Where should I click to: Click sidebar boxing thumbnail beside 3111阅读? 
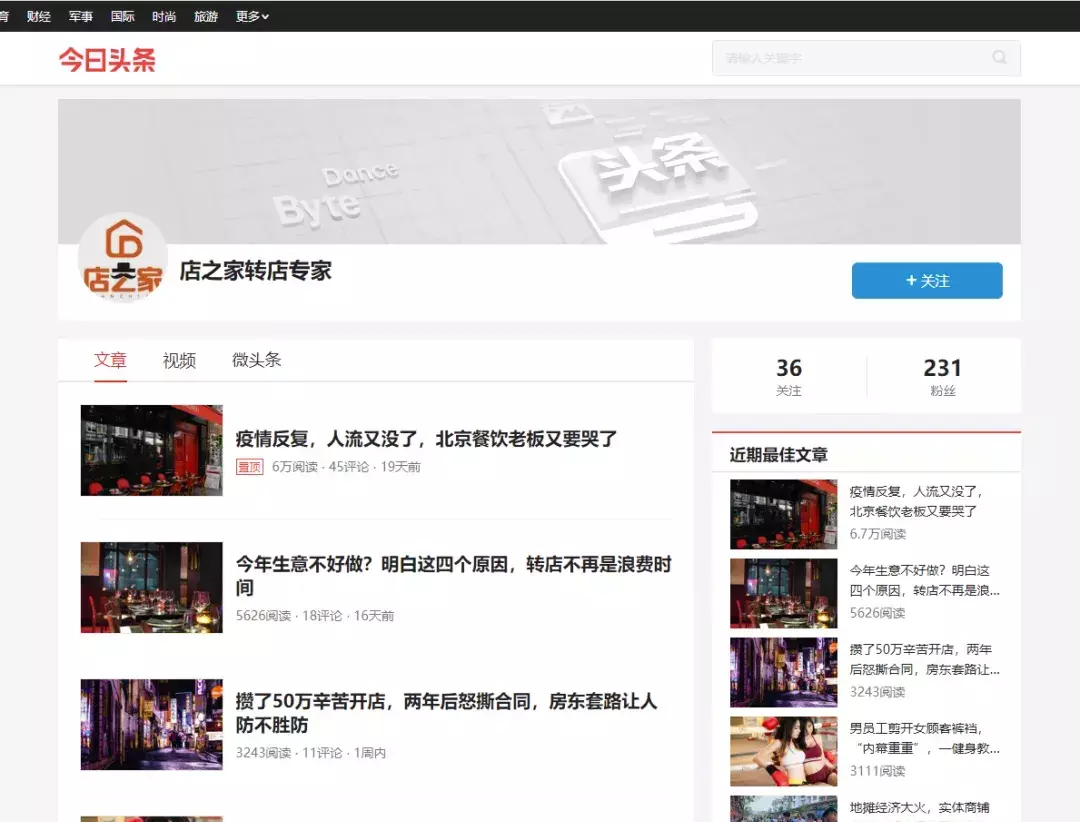pos(784,751)
